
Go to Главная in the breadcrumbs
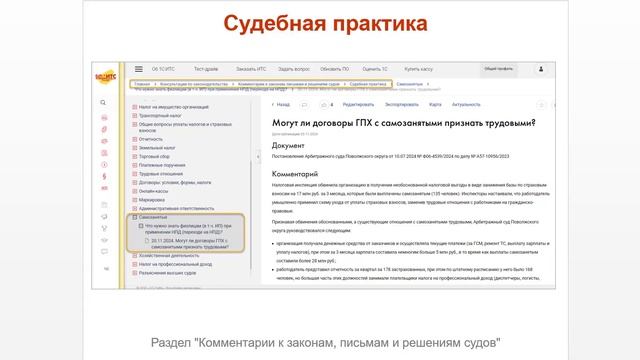coord(142,84)
